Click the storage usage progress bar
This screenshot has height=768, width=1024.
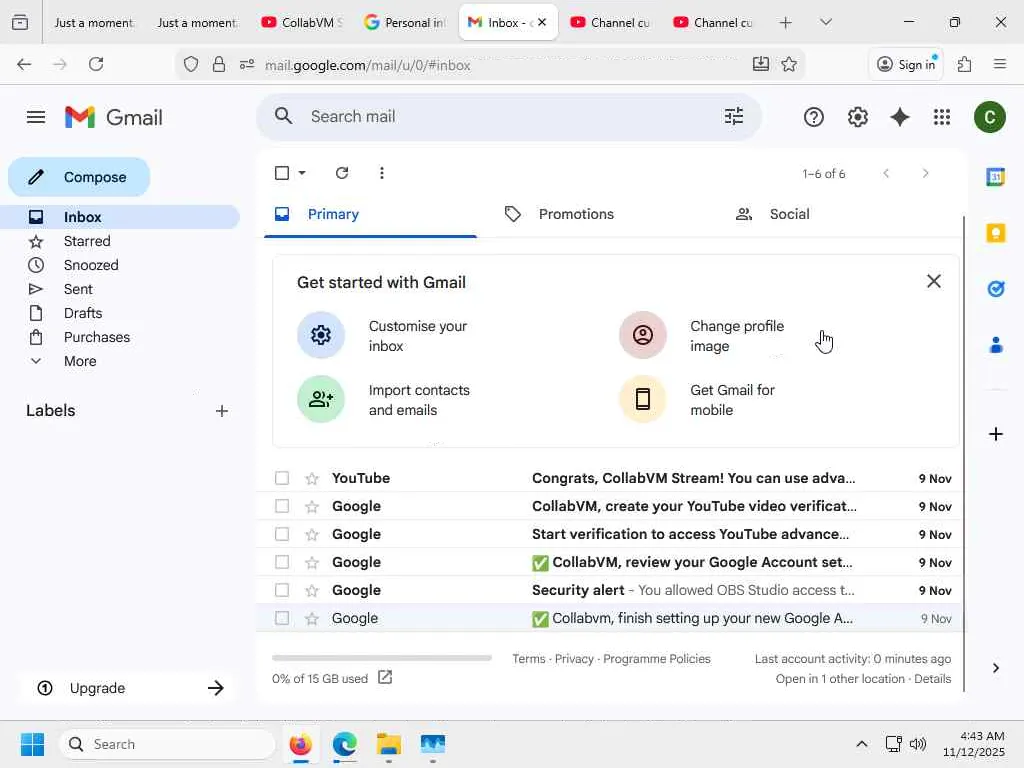(381, 658)
